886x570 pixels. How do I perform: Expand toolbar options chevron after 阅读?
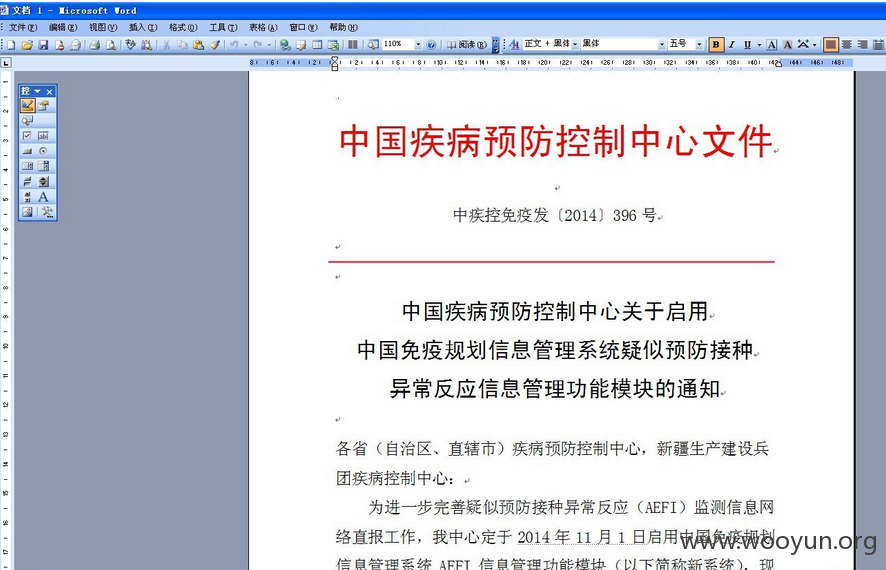click(496, 45)
